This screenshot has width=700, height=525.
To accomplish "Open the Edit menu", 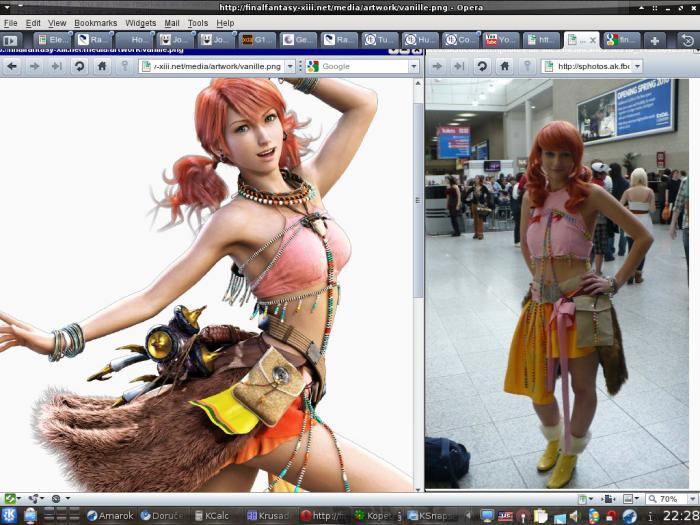I will pos(33,23).
